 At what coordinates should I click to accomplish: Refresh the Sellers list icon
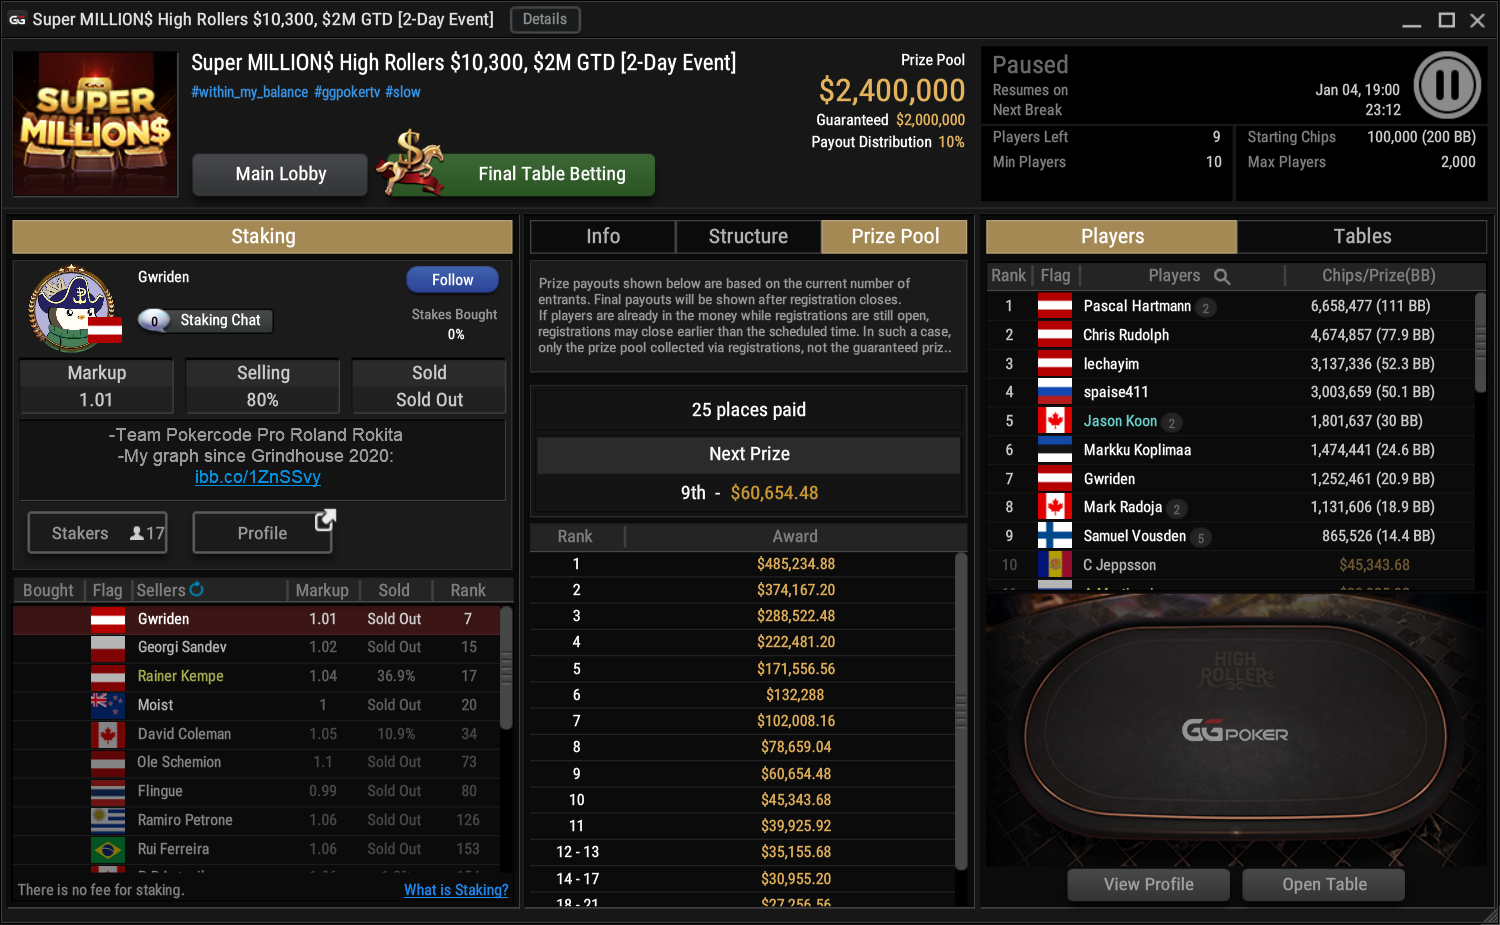(196, 589)
